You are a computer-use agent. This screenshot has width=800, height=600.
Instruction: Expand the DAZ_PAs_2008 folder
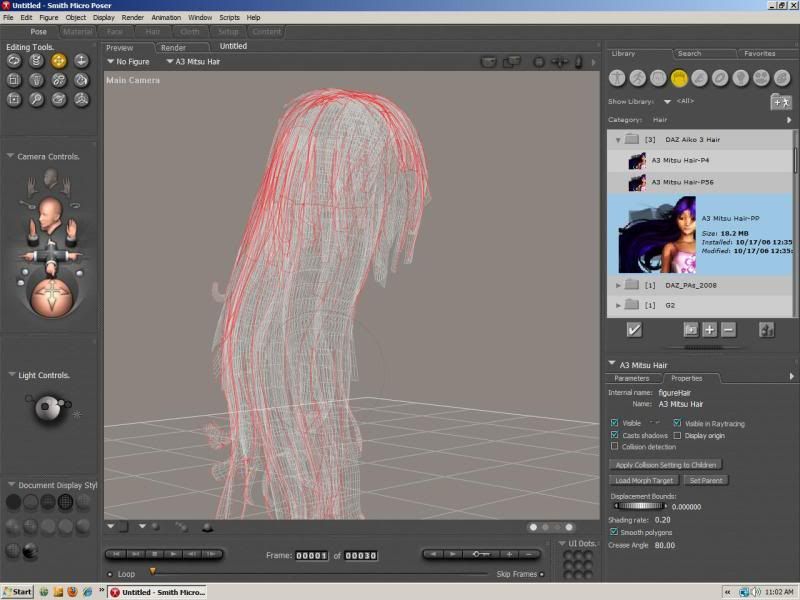tap(618, 285)
